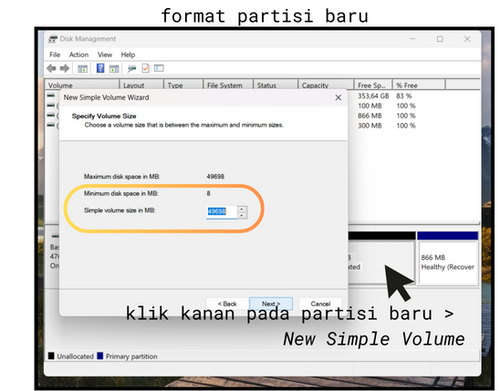The image size is (500, 391).
Task: Minimize the Disk Management window
Action: click(413, 39)
